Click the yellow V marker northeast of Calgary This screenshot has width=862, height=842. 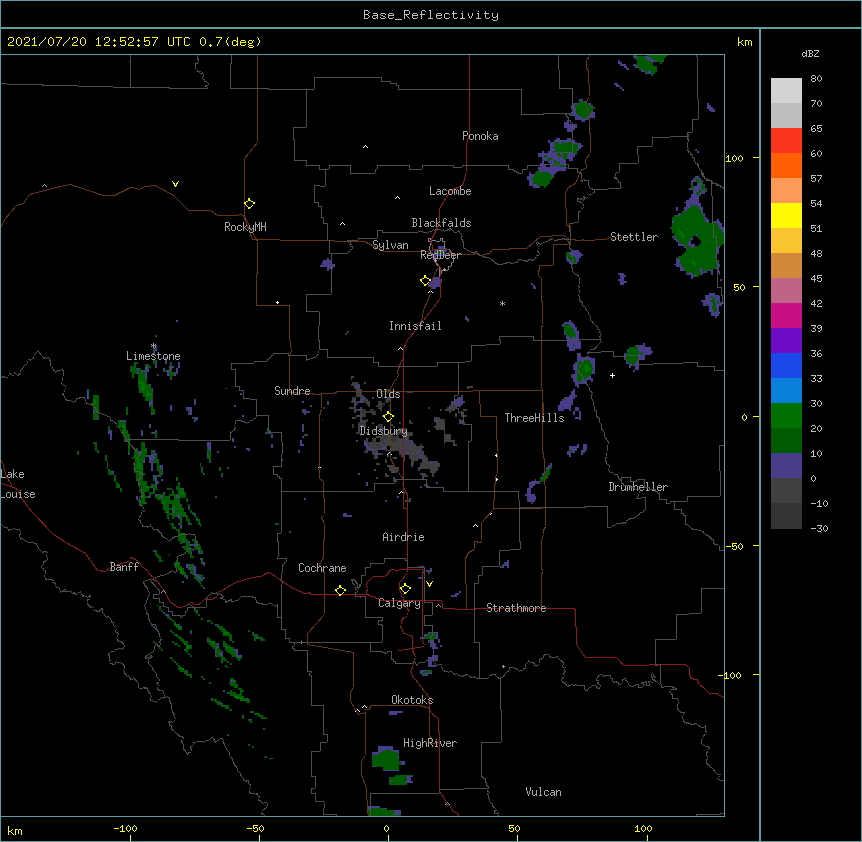click(x=429, y=584)
